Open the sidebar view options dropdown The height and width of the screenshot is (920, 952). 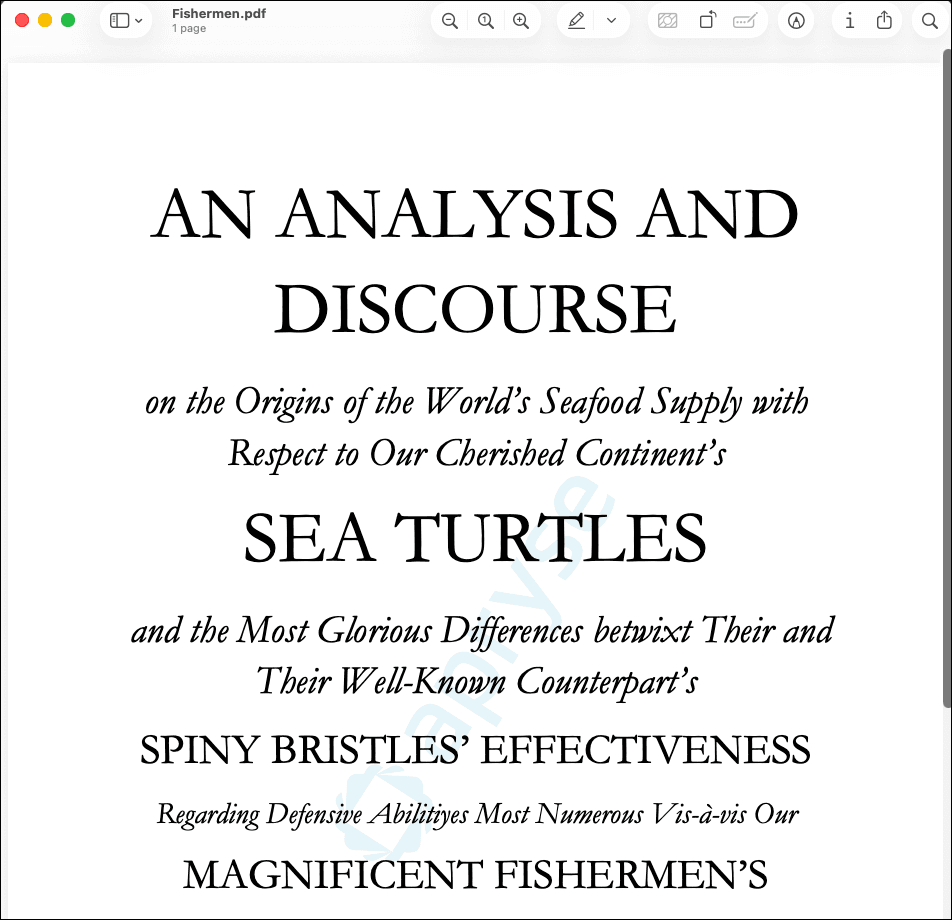click(x=126, y=21)
